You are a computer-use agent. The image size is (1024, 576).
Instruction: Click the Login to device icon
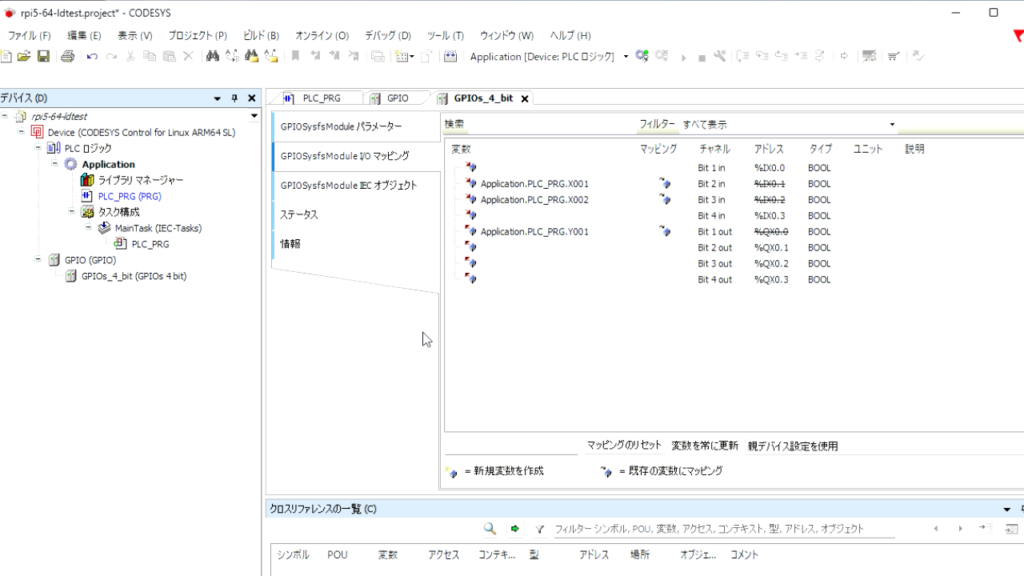(x=641, y=57)
